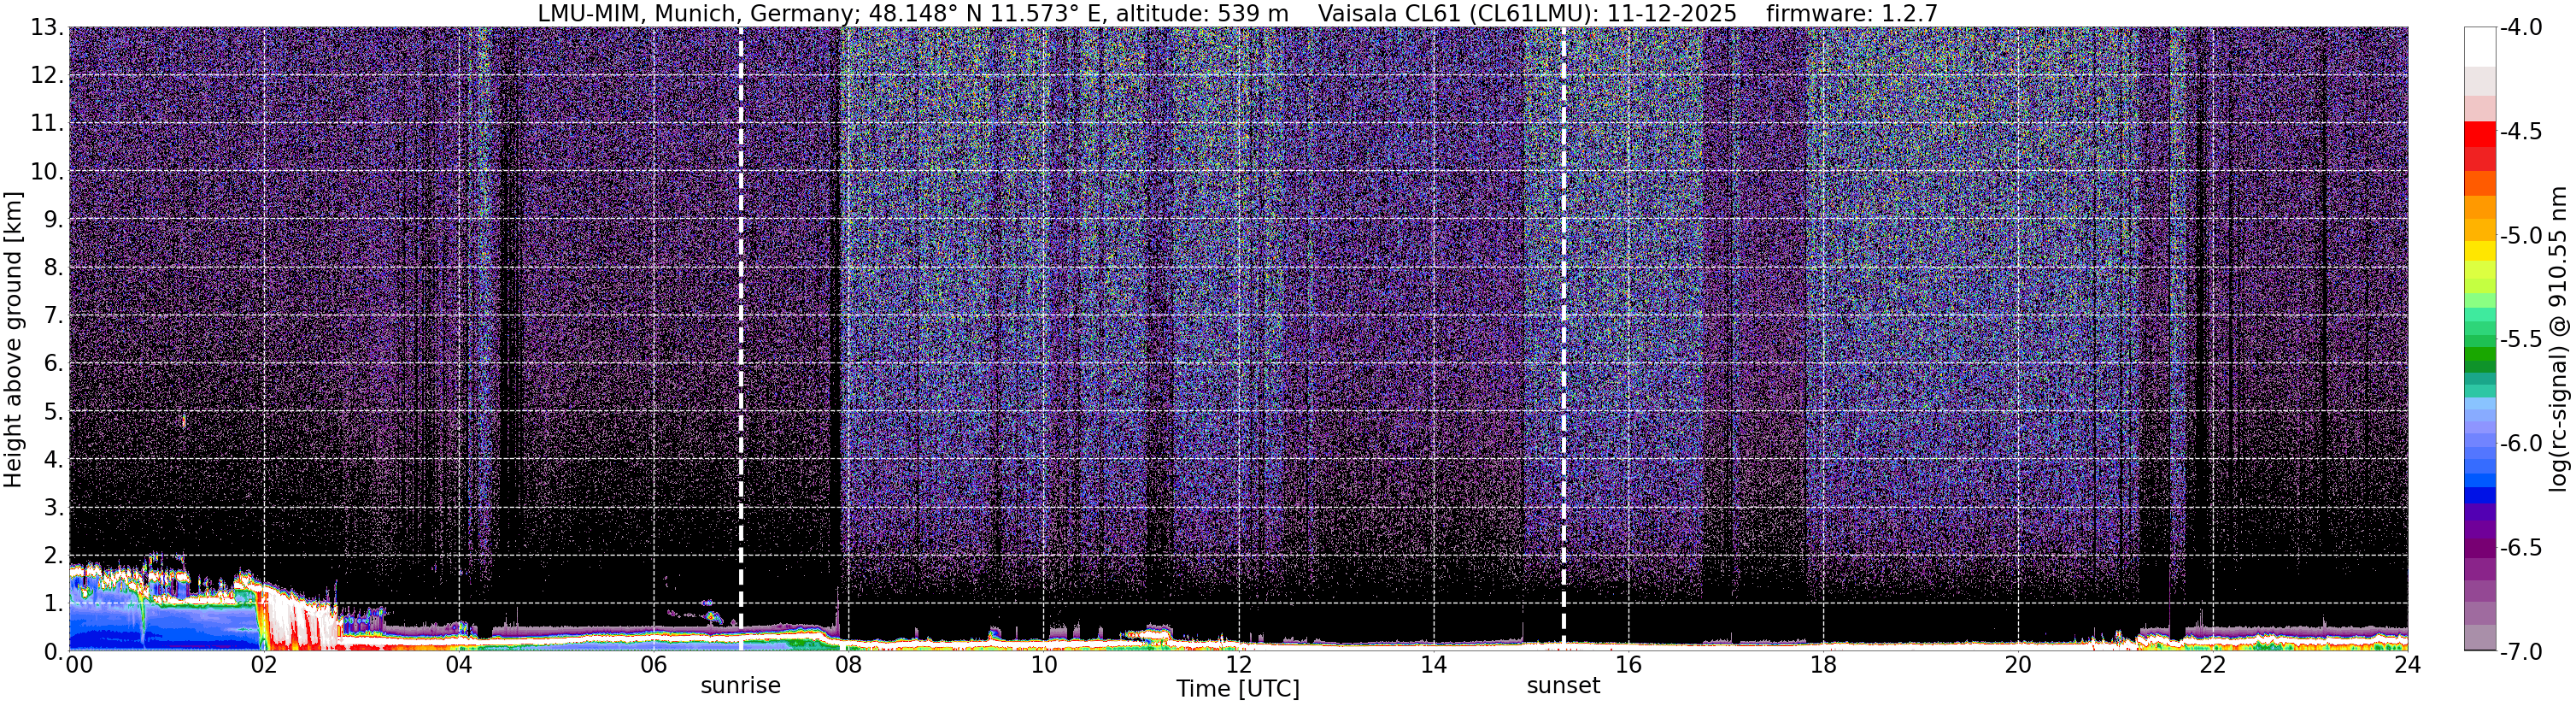Click the 'firmware: 1.2.7' text
The width and height of the screenshot is (2576, 706).
(1852, 13)
